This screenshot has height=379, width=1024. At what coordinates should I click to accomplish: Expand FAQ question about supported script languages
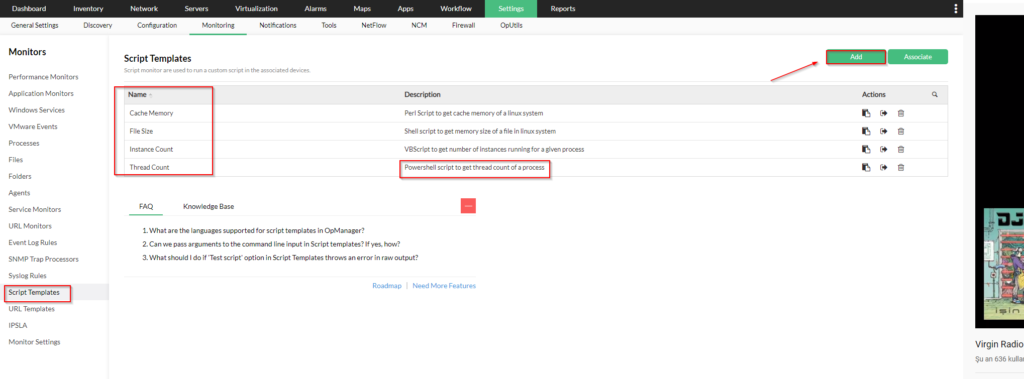pyautogui.click(x=253, y=231)
